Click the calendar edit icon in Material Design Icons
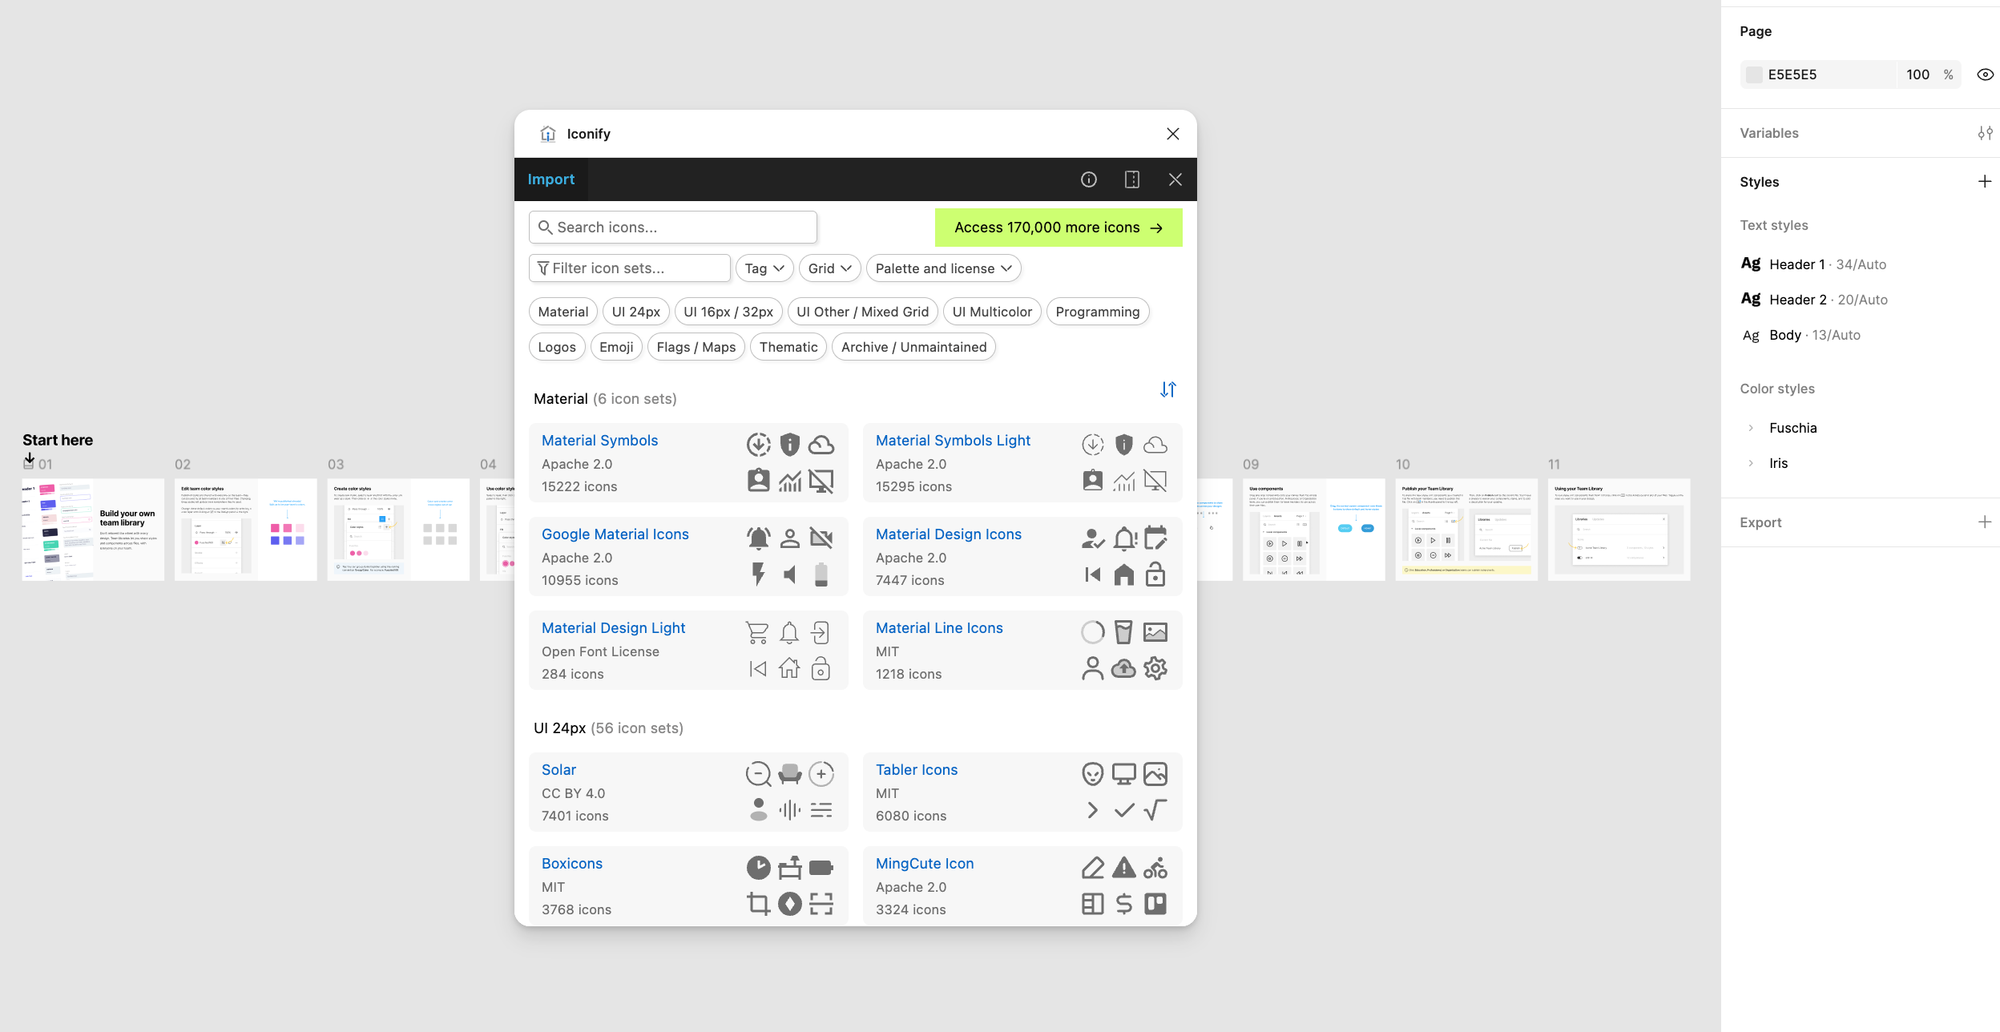 click(x=1155, y=538)
